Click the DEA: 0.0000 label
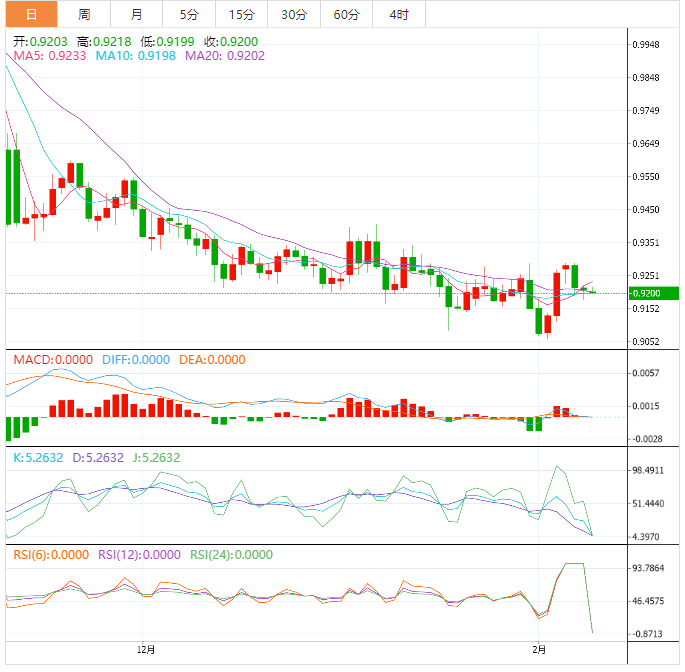The width and height of the screenshot is (685, 672). tap(211, 360)
